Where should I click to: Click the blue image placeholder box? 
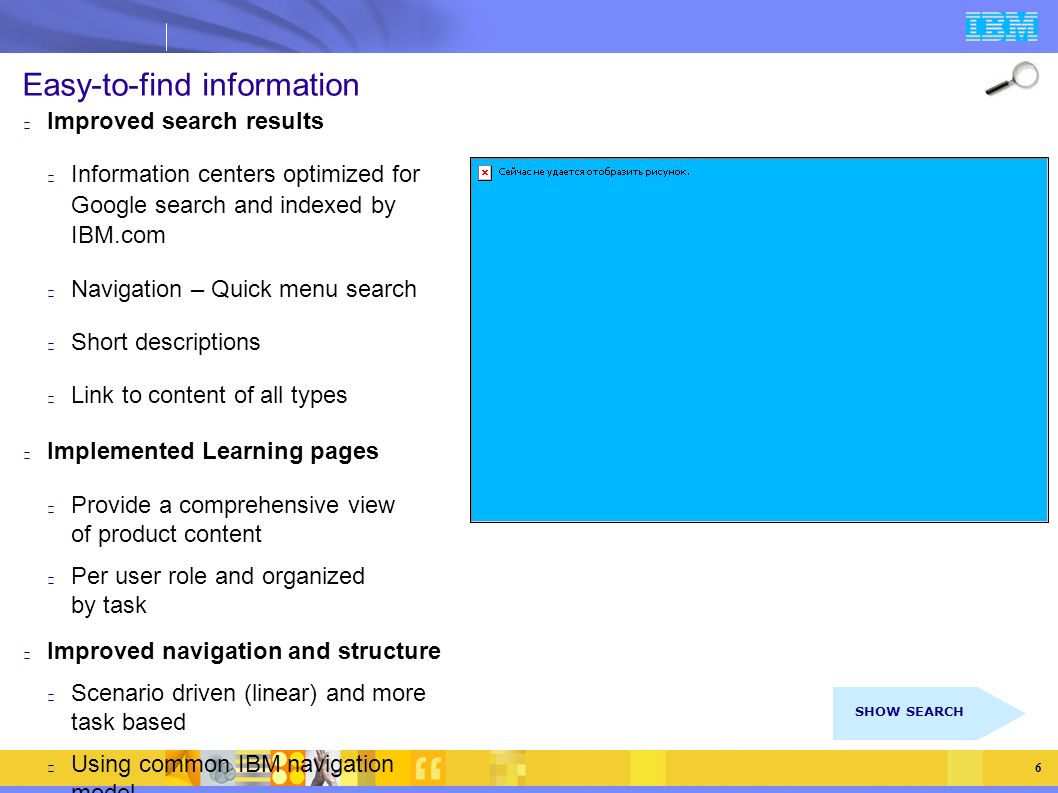click(x=759, y=339)
